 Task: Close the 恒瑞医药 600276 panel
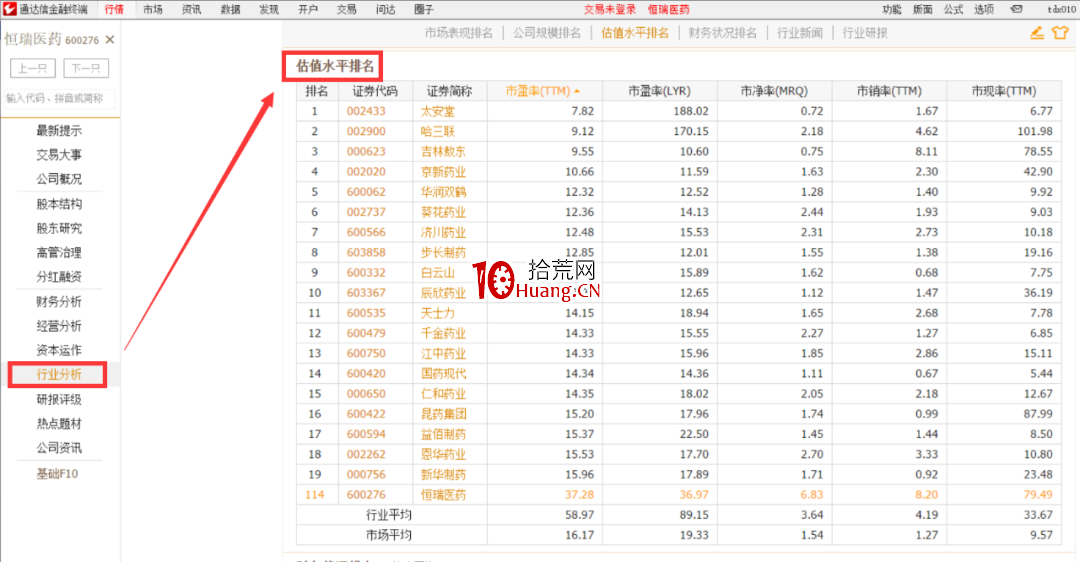[x=110, y=40]
